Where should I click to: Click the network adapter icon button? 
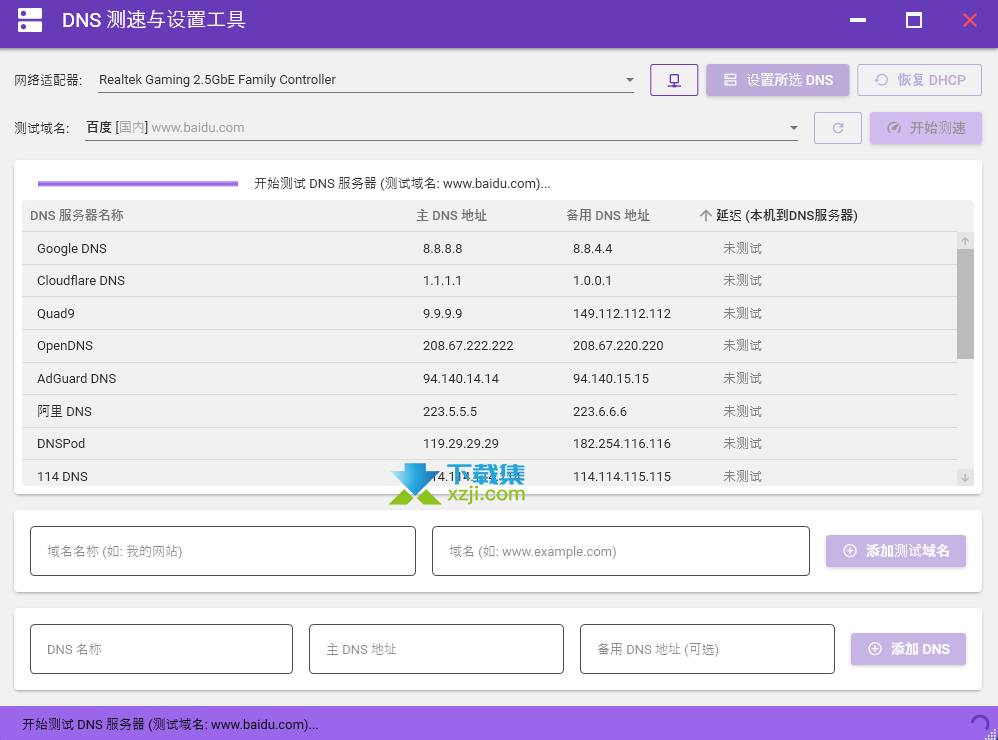[674, 80]
